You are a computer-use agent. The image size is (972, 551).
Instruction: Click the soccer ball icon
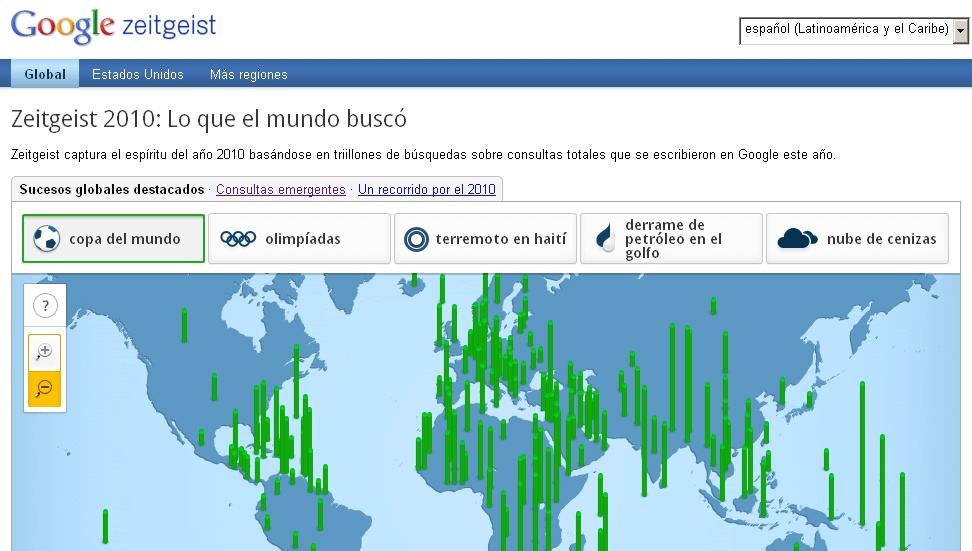click(47, 239)
